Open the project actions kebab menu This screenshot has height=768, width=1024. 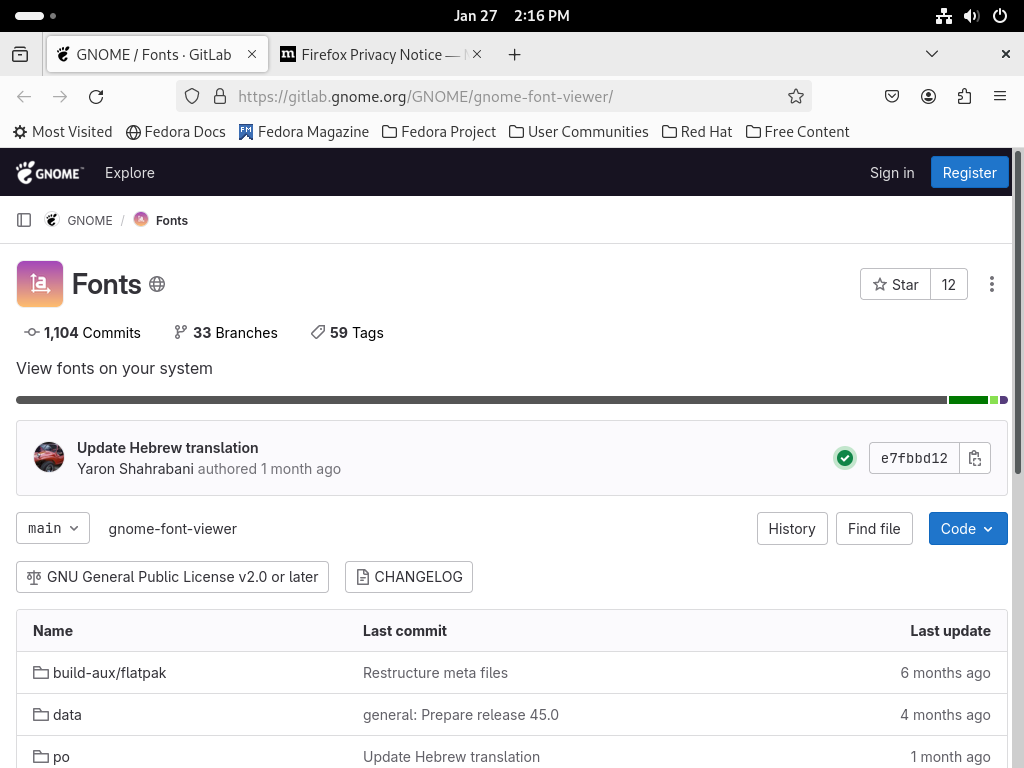pyautogui.click(x=991, y=284)
